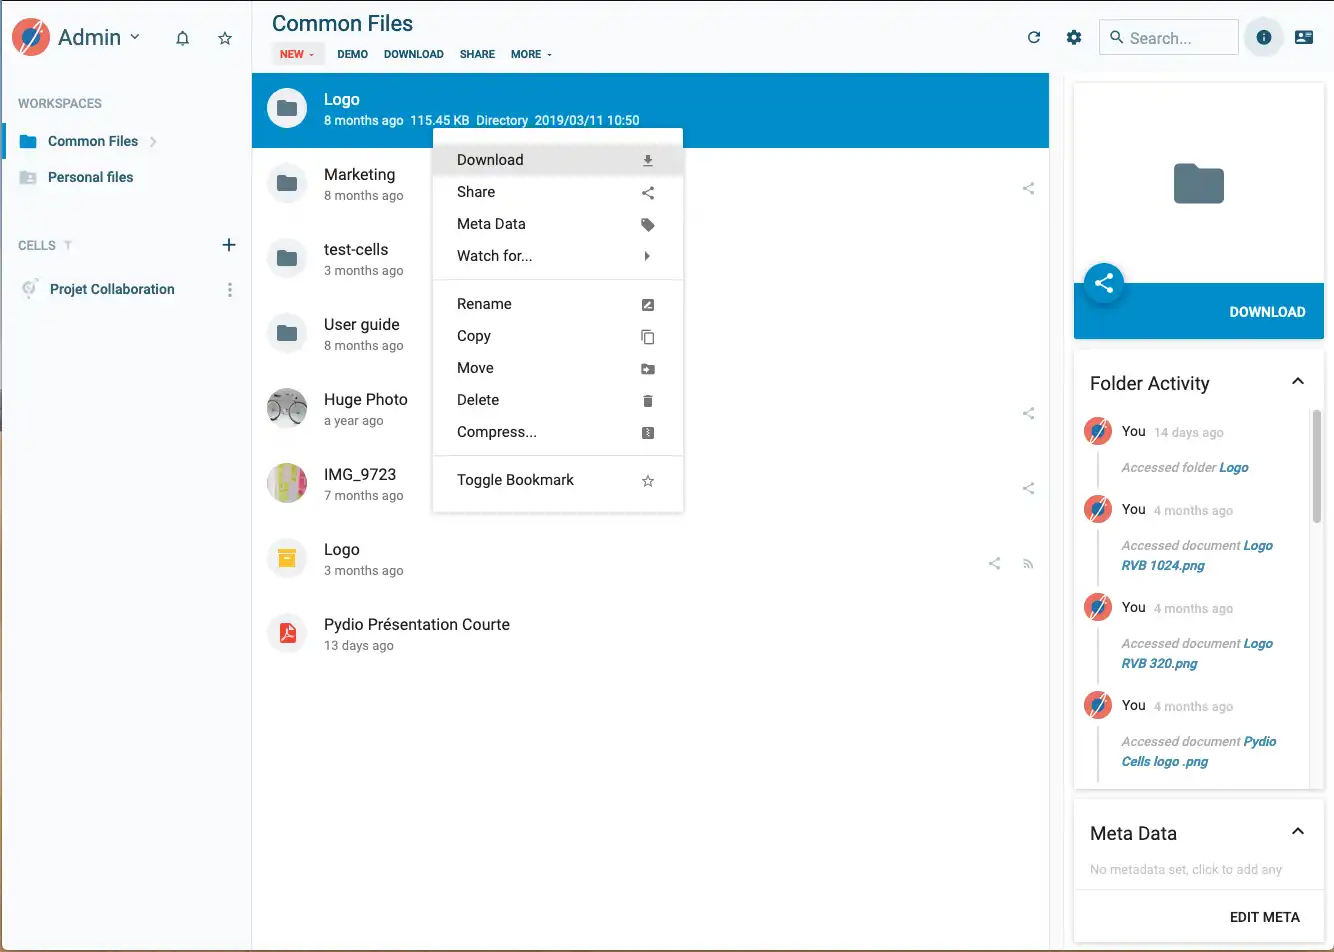
Task: Click share icon on IMG_9723 row
Action: pyautogui.click(x=1028, y=488)
